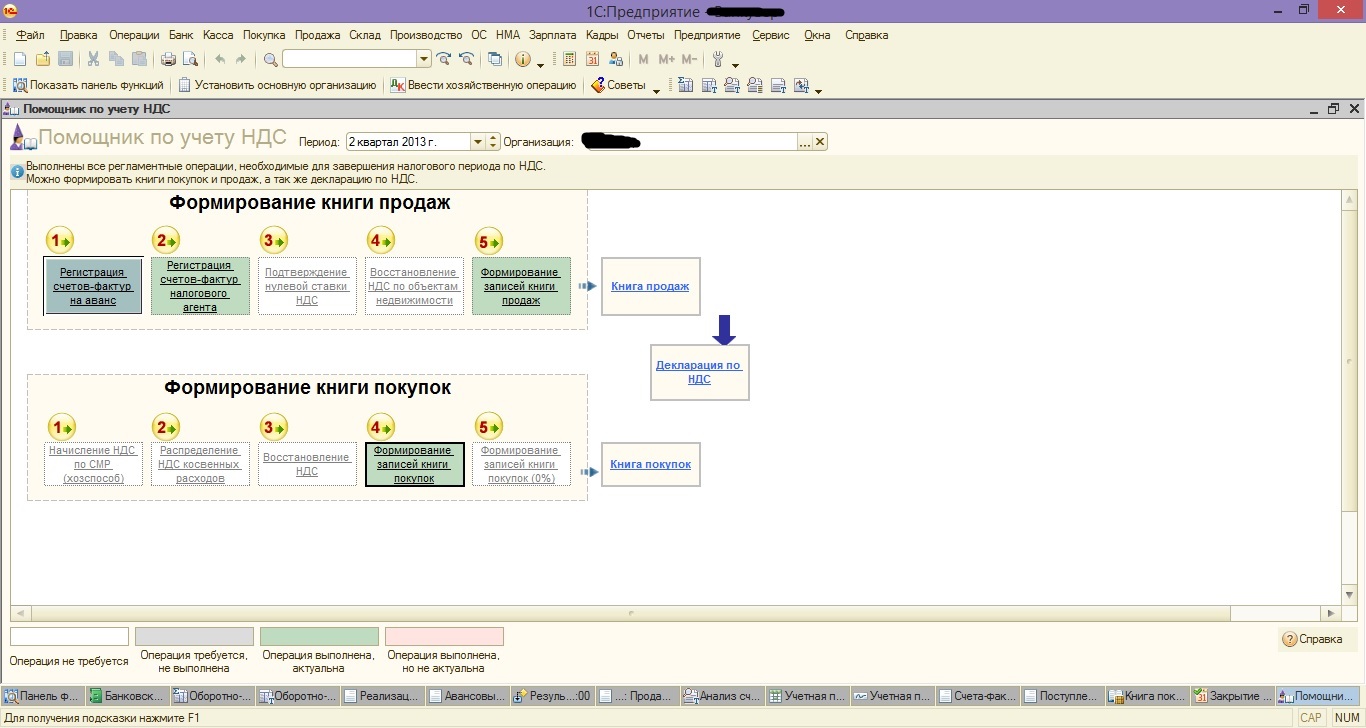This screenshot has width=1366, height=728.
Task: Click Установить основную организацию
Action: (277, 85)
